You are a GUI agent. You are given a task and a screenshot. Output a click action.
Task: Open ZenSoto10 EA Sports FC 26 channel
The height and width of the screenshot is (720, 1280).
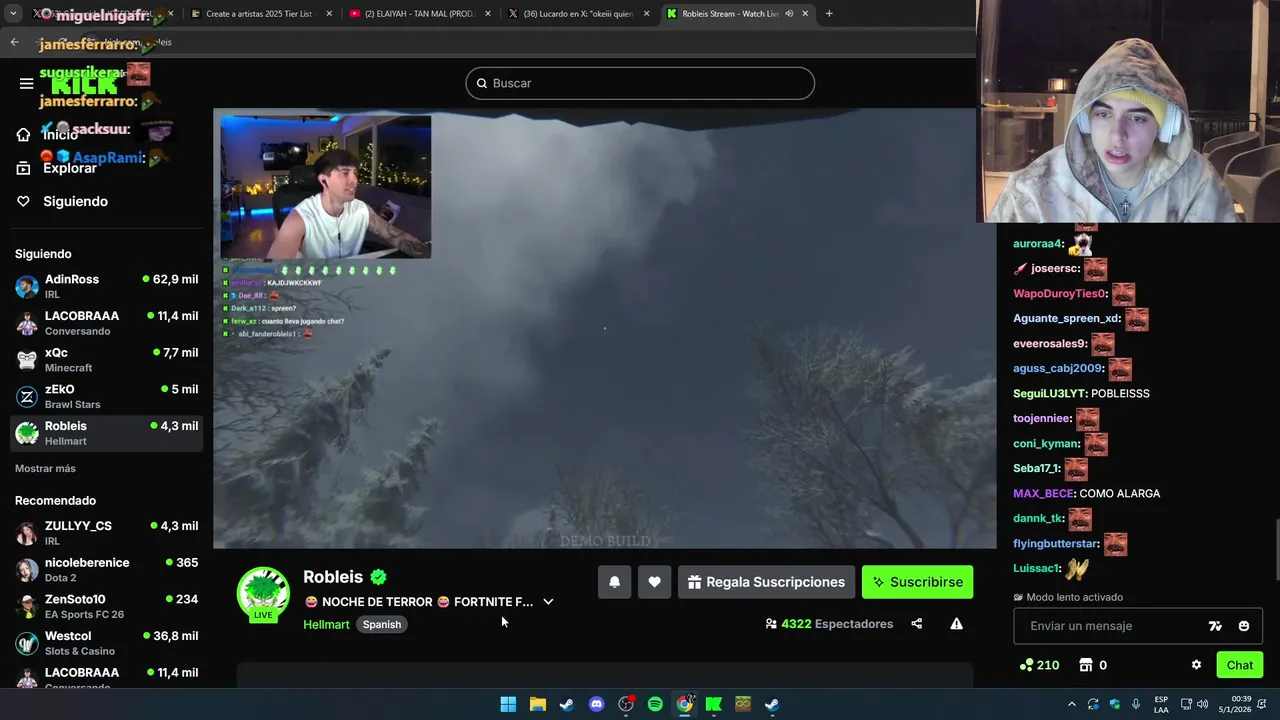[107, 606]
